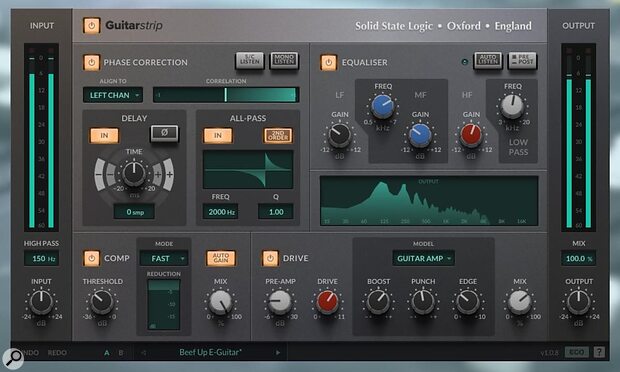Click the input level meter
The width and height of the screenshot is (620, 372).
click(41, 137)
